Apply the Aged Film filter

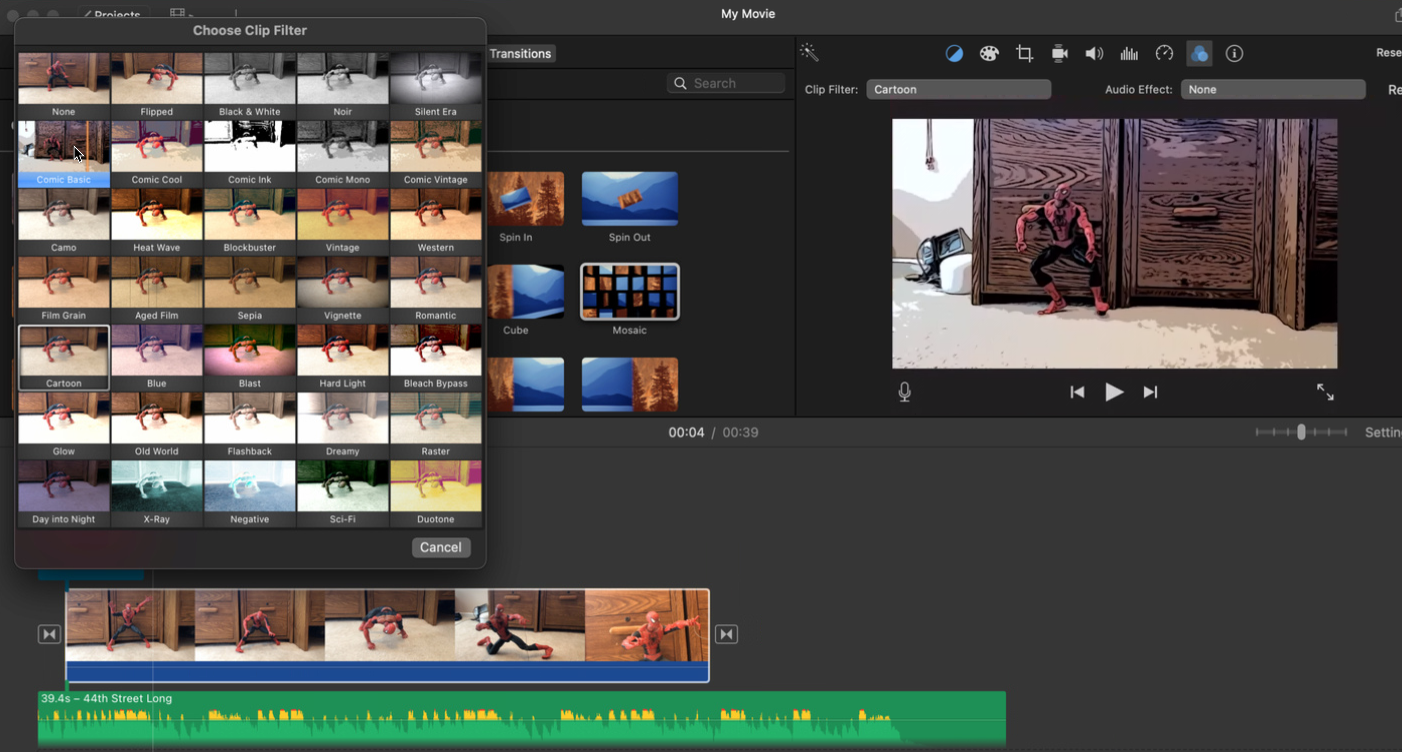coord(157,290)
